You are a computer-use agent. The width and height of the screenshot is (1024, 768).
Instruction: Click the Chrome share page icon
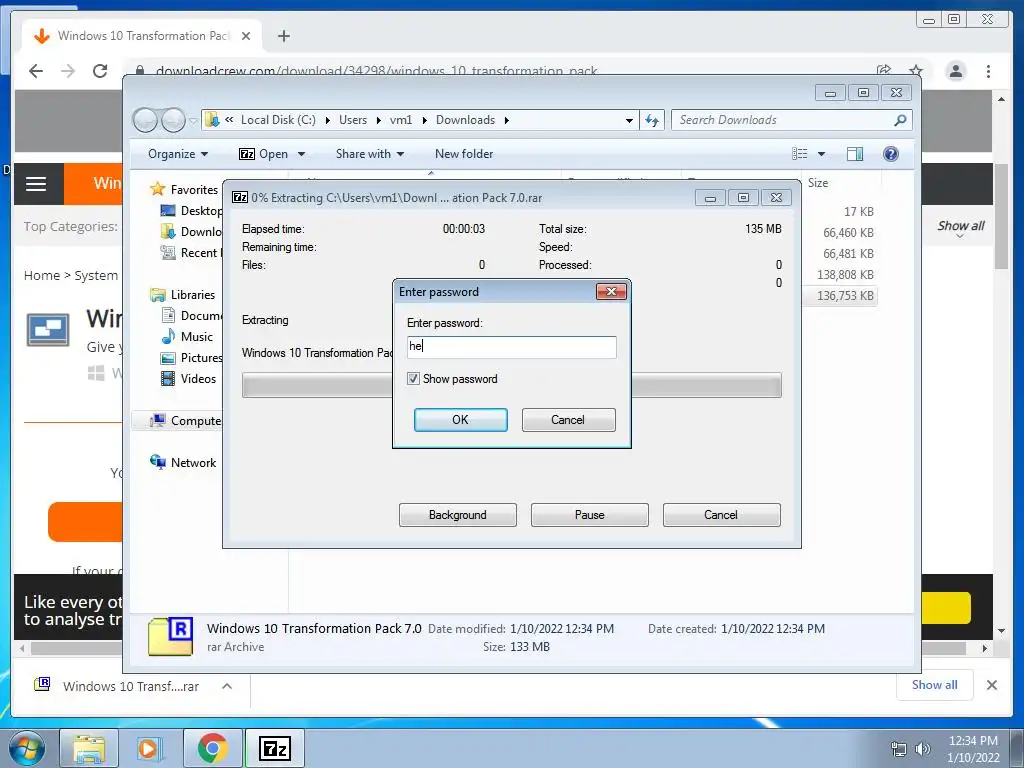pos(884,71)
